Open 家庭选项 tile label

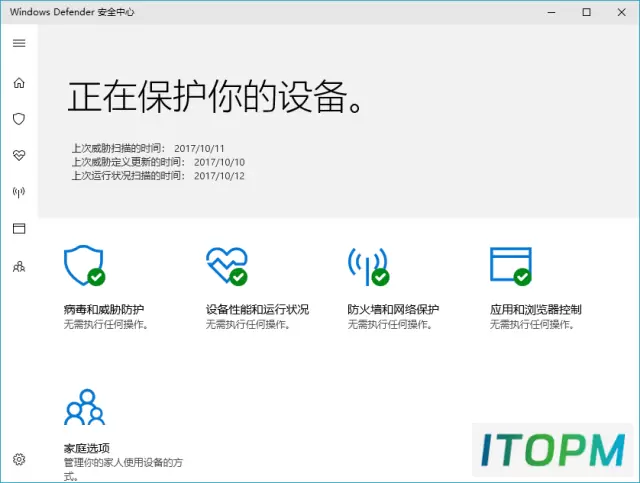(x=87, y=448)
